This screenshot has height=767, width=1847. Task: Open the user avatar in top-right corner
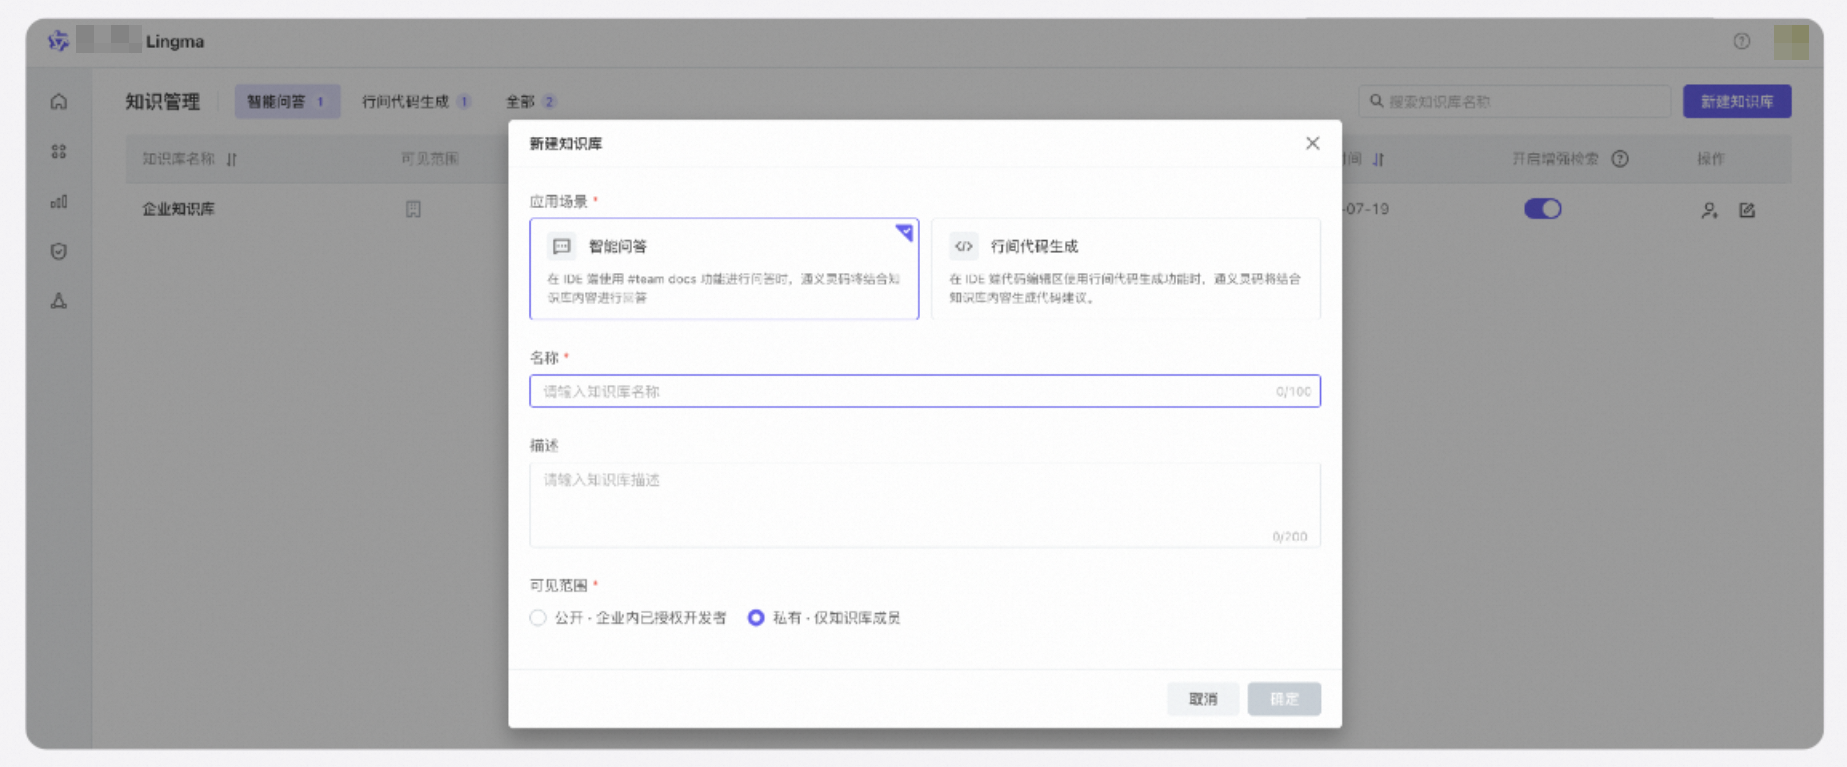pos(1791,42)
